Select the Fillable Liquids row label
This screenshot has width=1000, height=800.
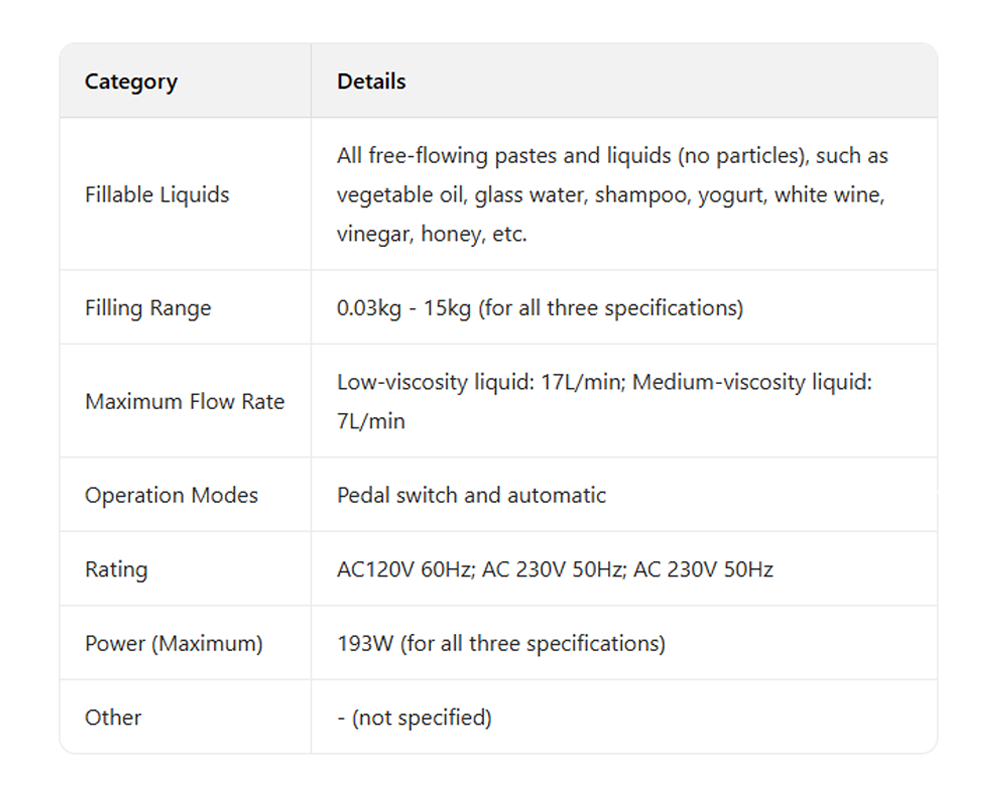157,195
